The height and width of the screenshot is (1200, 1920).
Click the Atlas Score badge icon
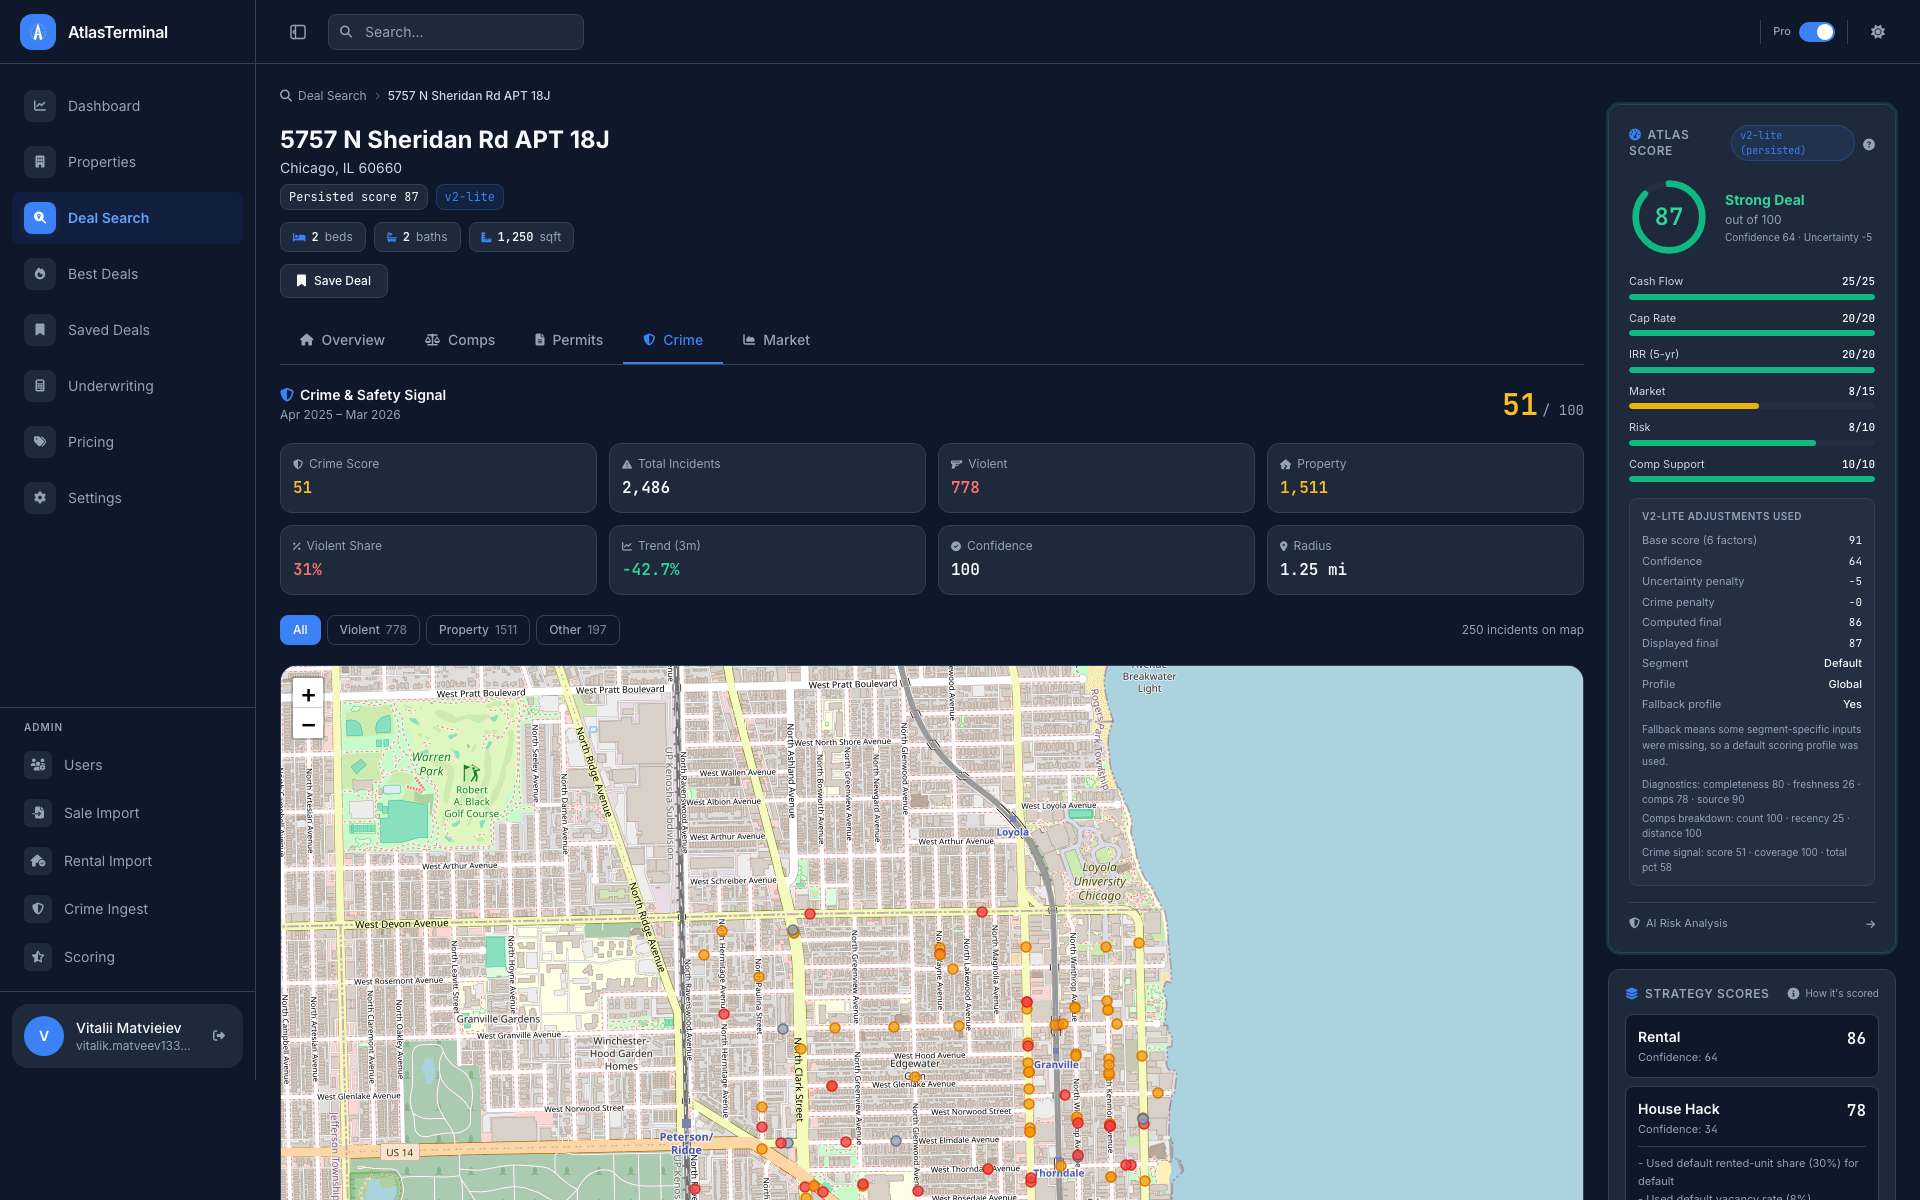pos(1635,135)
